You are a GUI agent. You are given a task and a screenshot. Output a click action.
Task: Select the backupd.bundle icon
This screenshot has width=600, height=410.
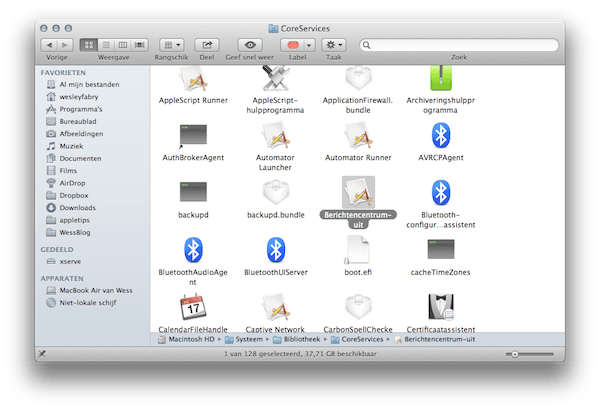276,192
